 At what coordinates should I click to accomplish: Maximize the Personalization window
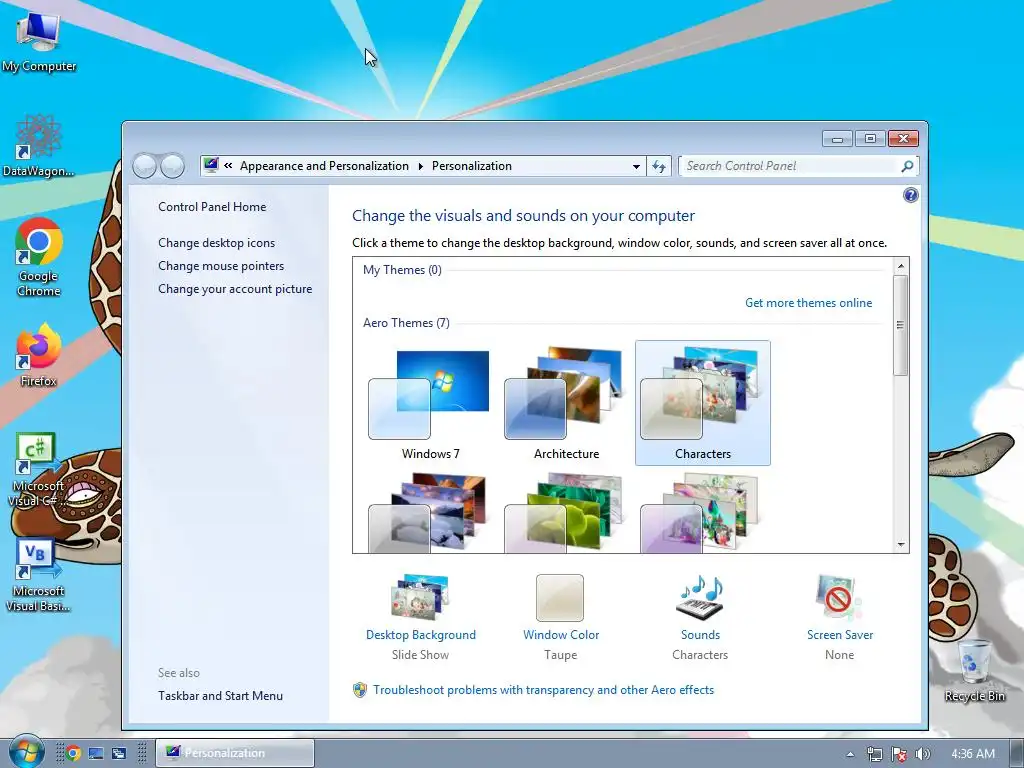click(x=870, y=138)
